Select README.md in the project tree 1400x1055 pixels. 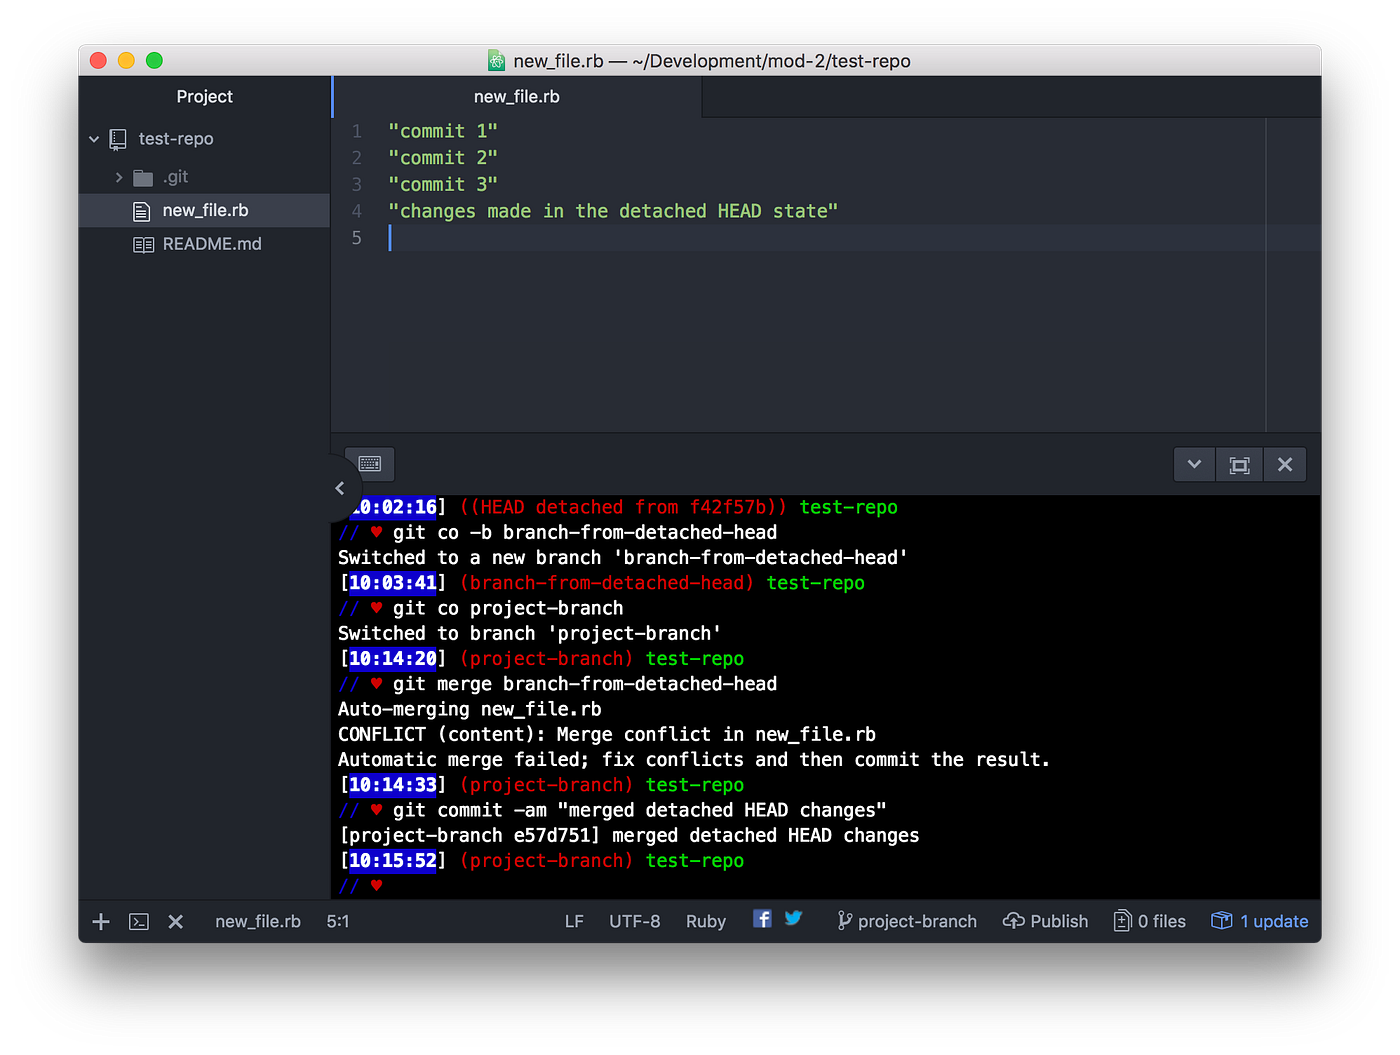pos(210,243)
